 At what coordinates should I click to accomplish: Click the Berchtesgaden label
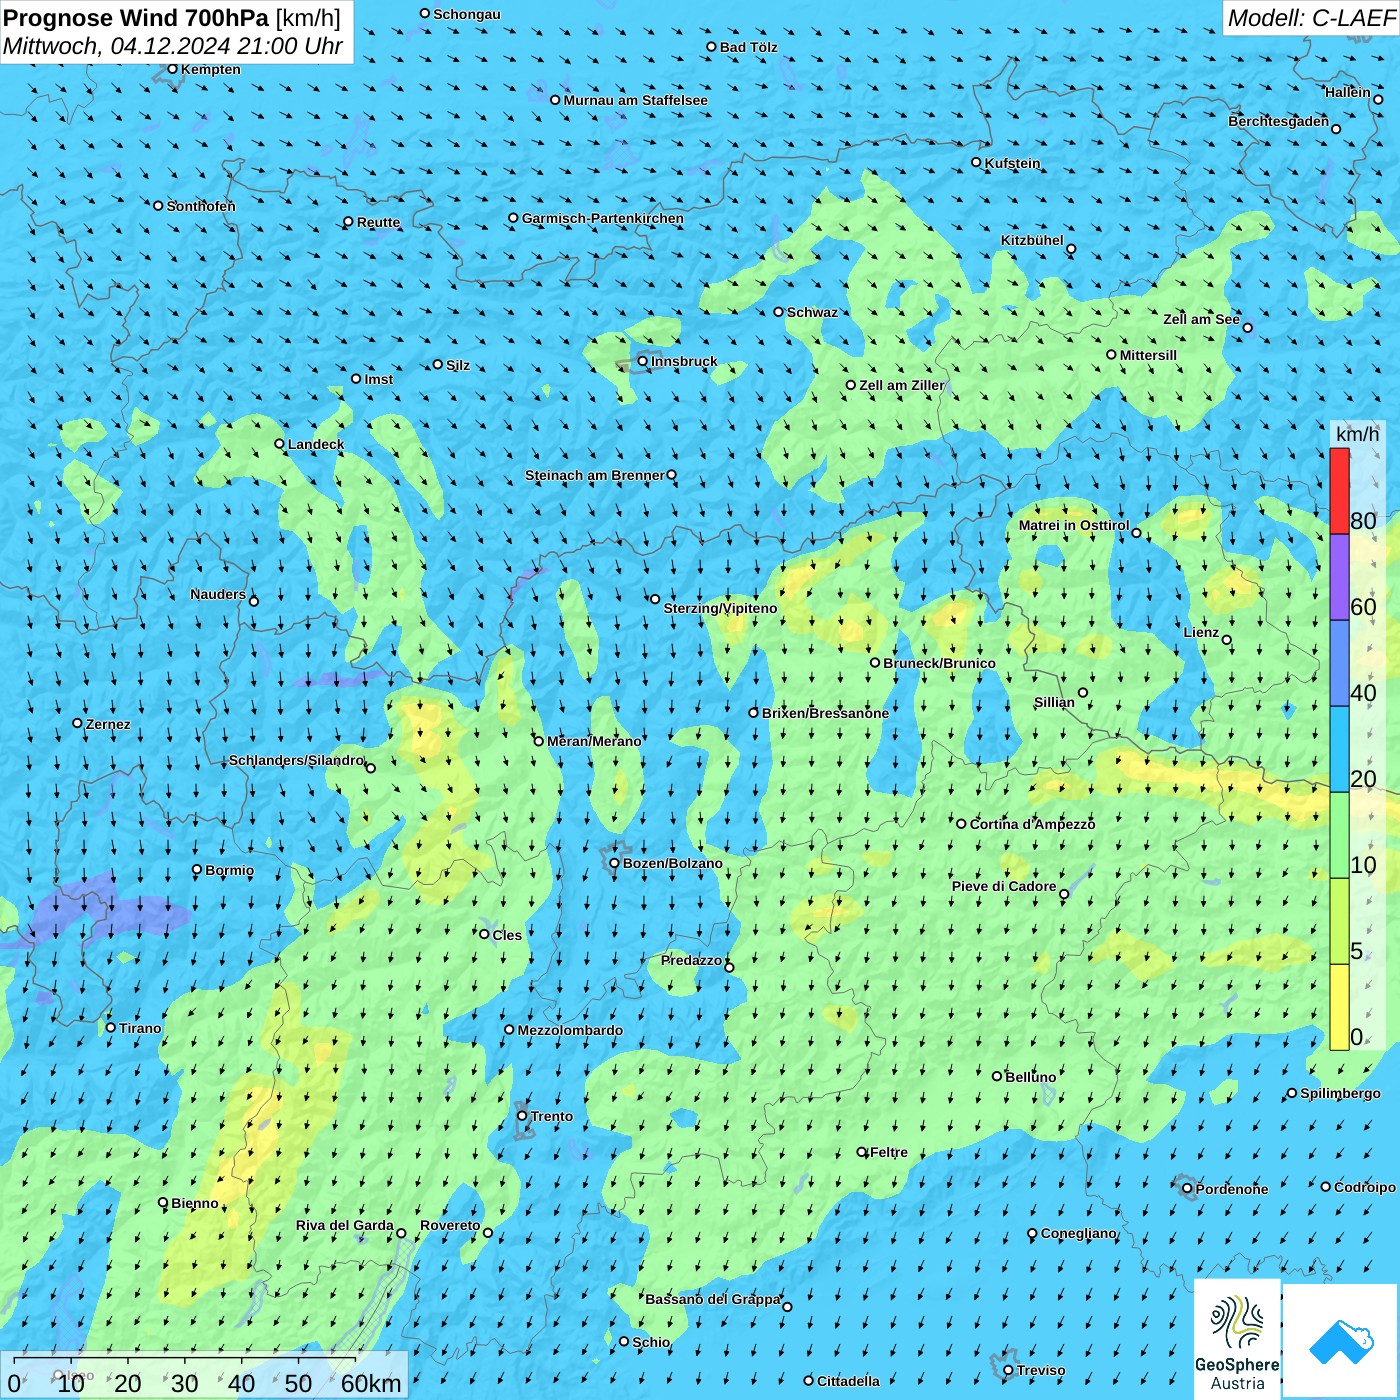[1279, 121]
